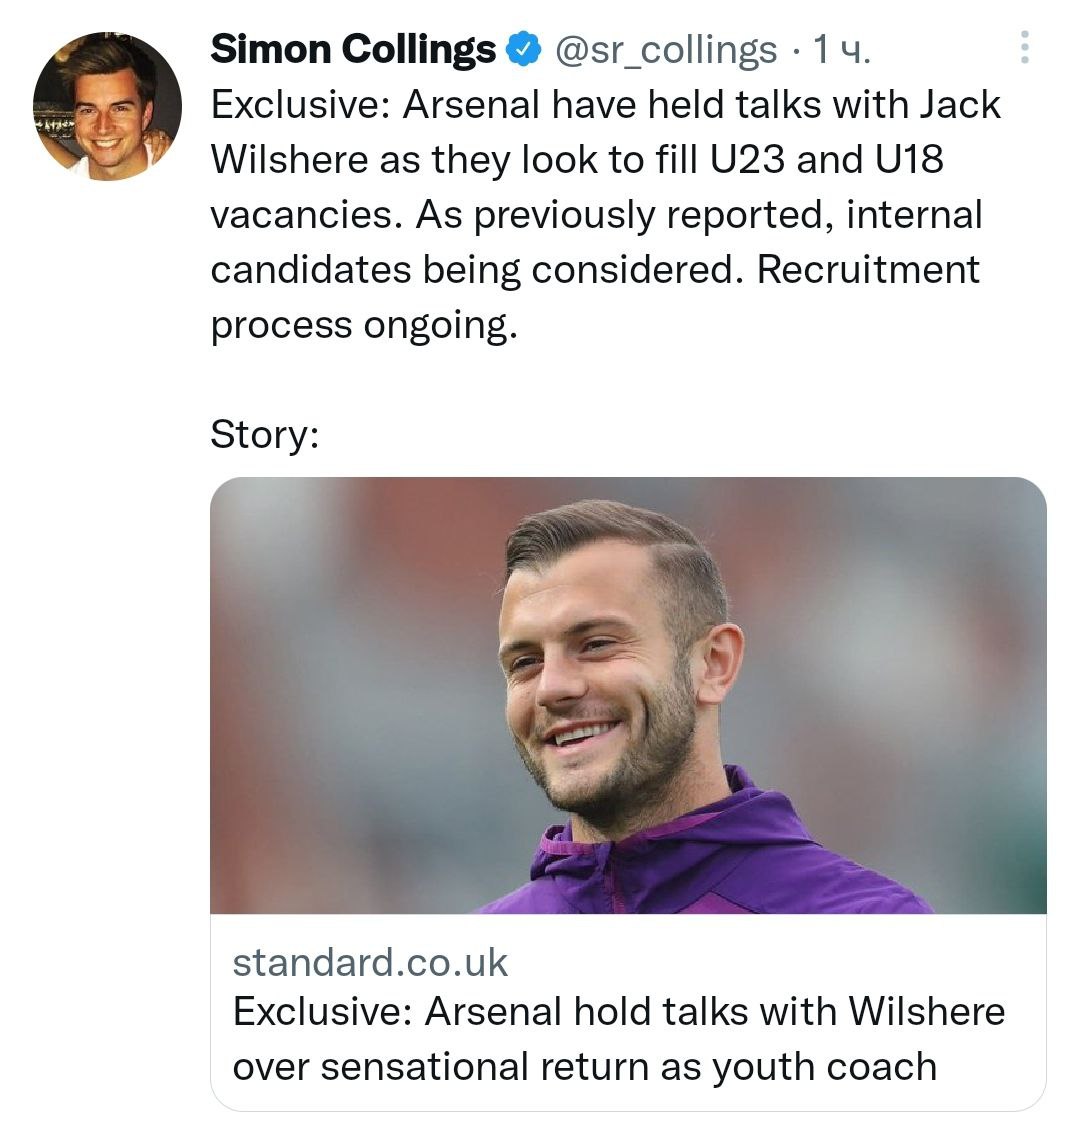Click the standard.co.uk domain label
1080x1122 pixels.
pyautogui.click(x=370, y=962)
